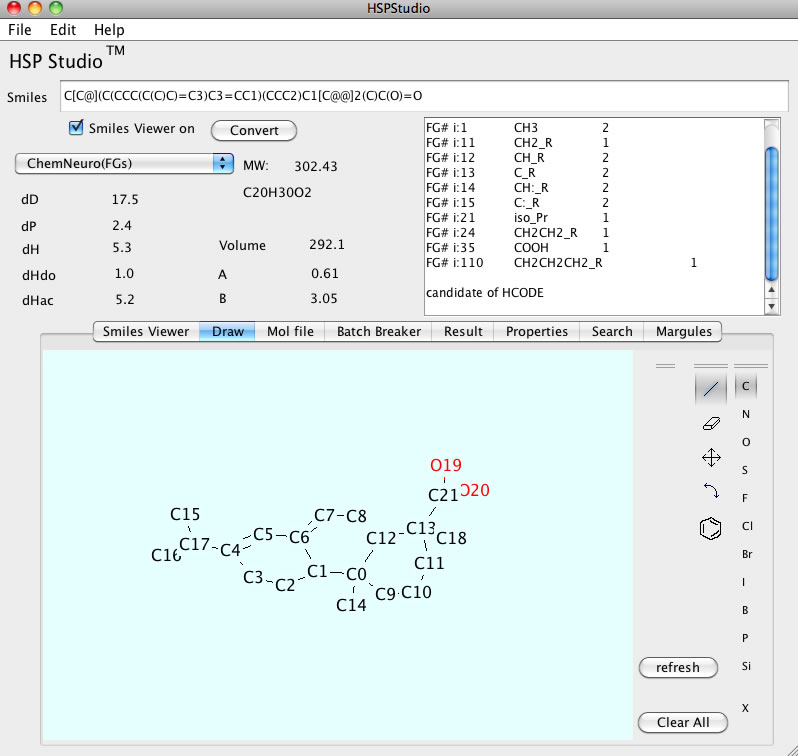Click atom C17 in the drawing
The image size is (798, 756).
[x=194, y=544]
